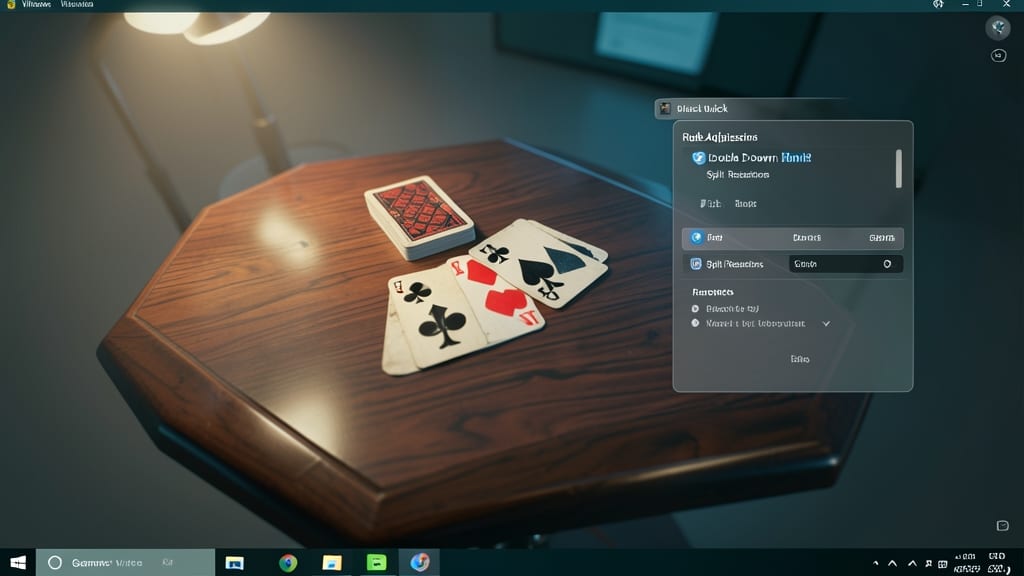Open the dark dropdown in Split row

pos(846,264)
